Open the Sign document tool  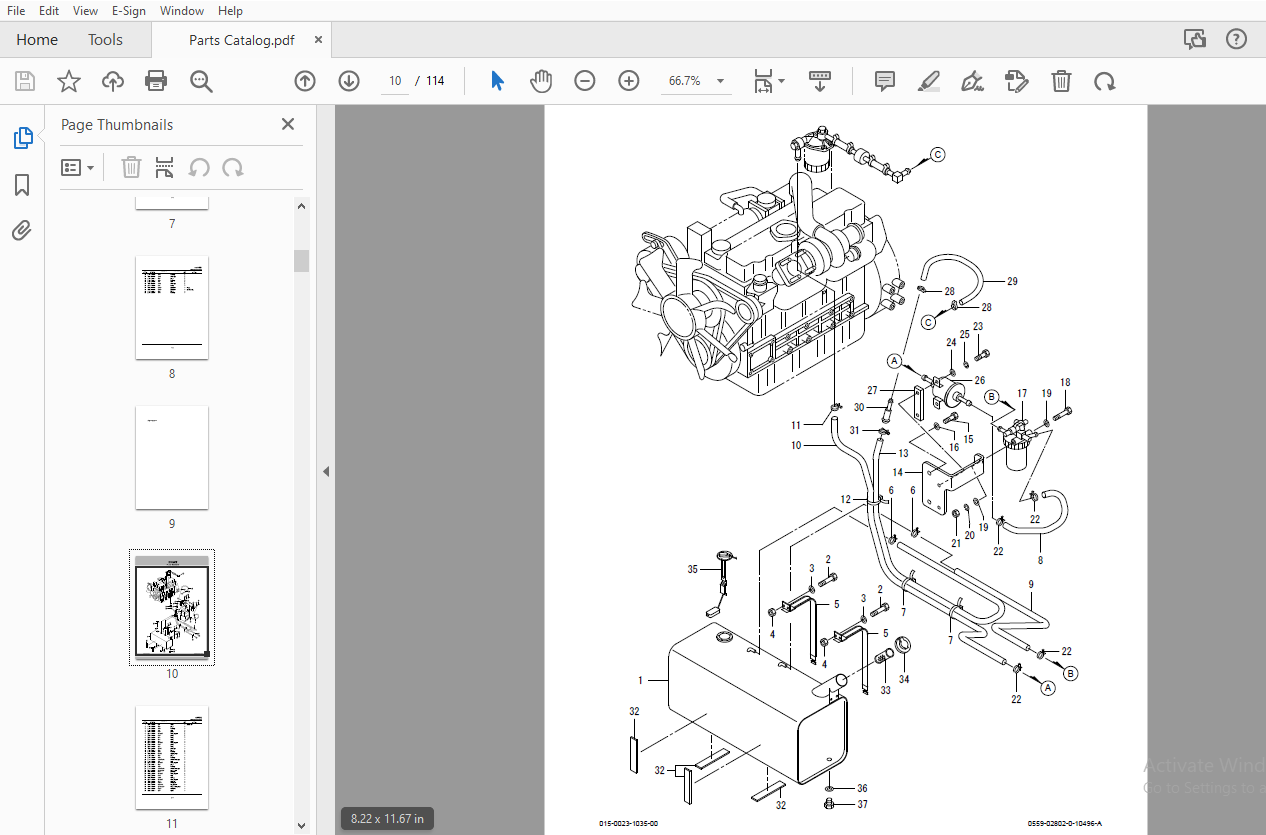[x=972, y=81]
